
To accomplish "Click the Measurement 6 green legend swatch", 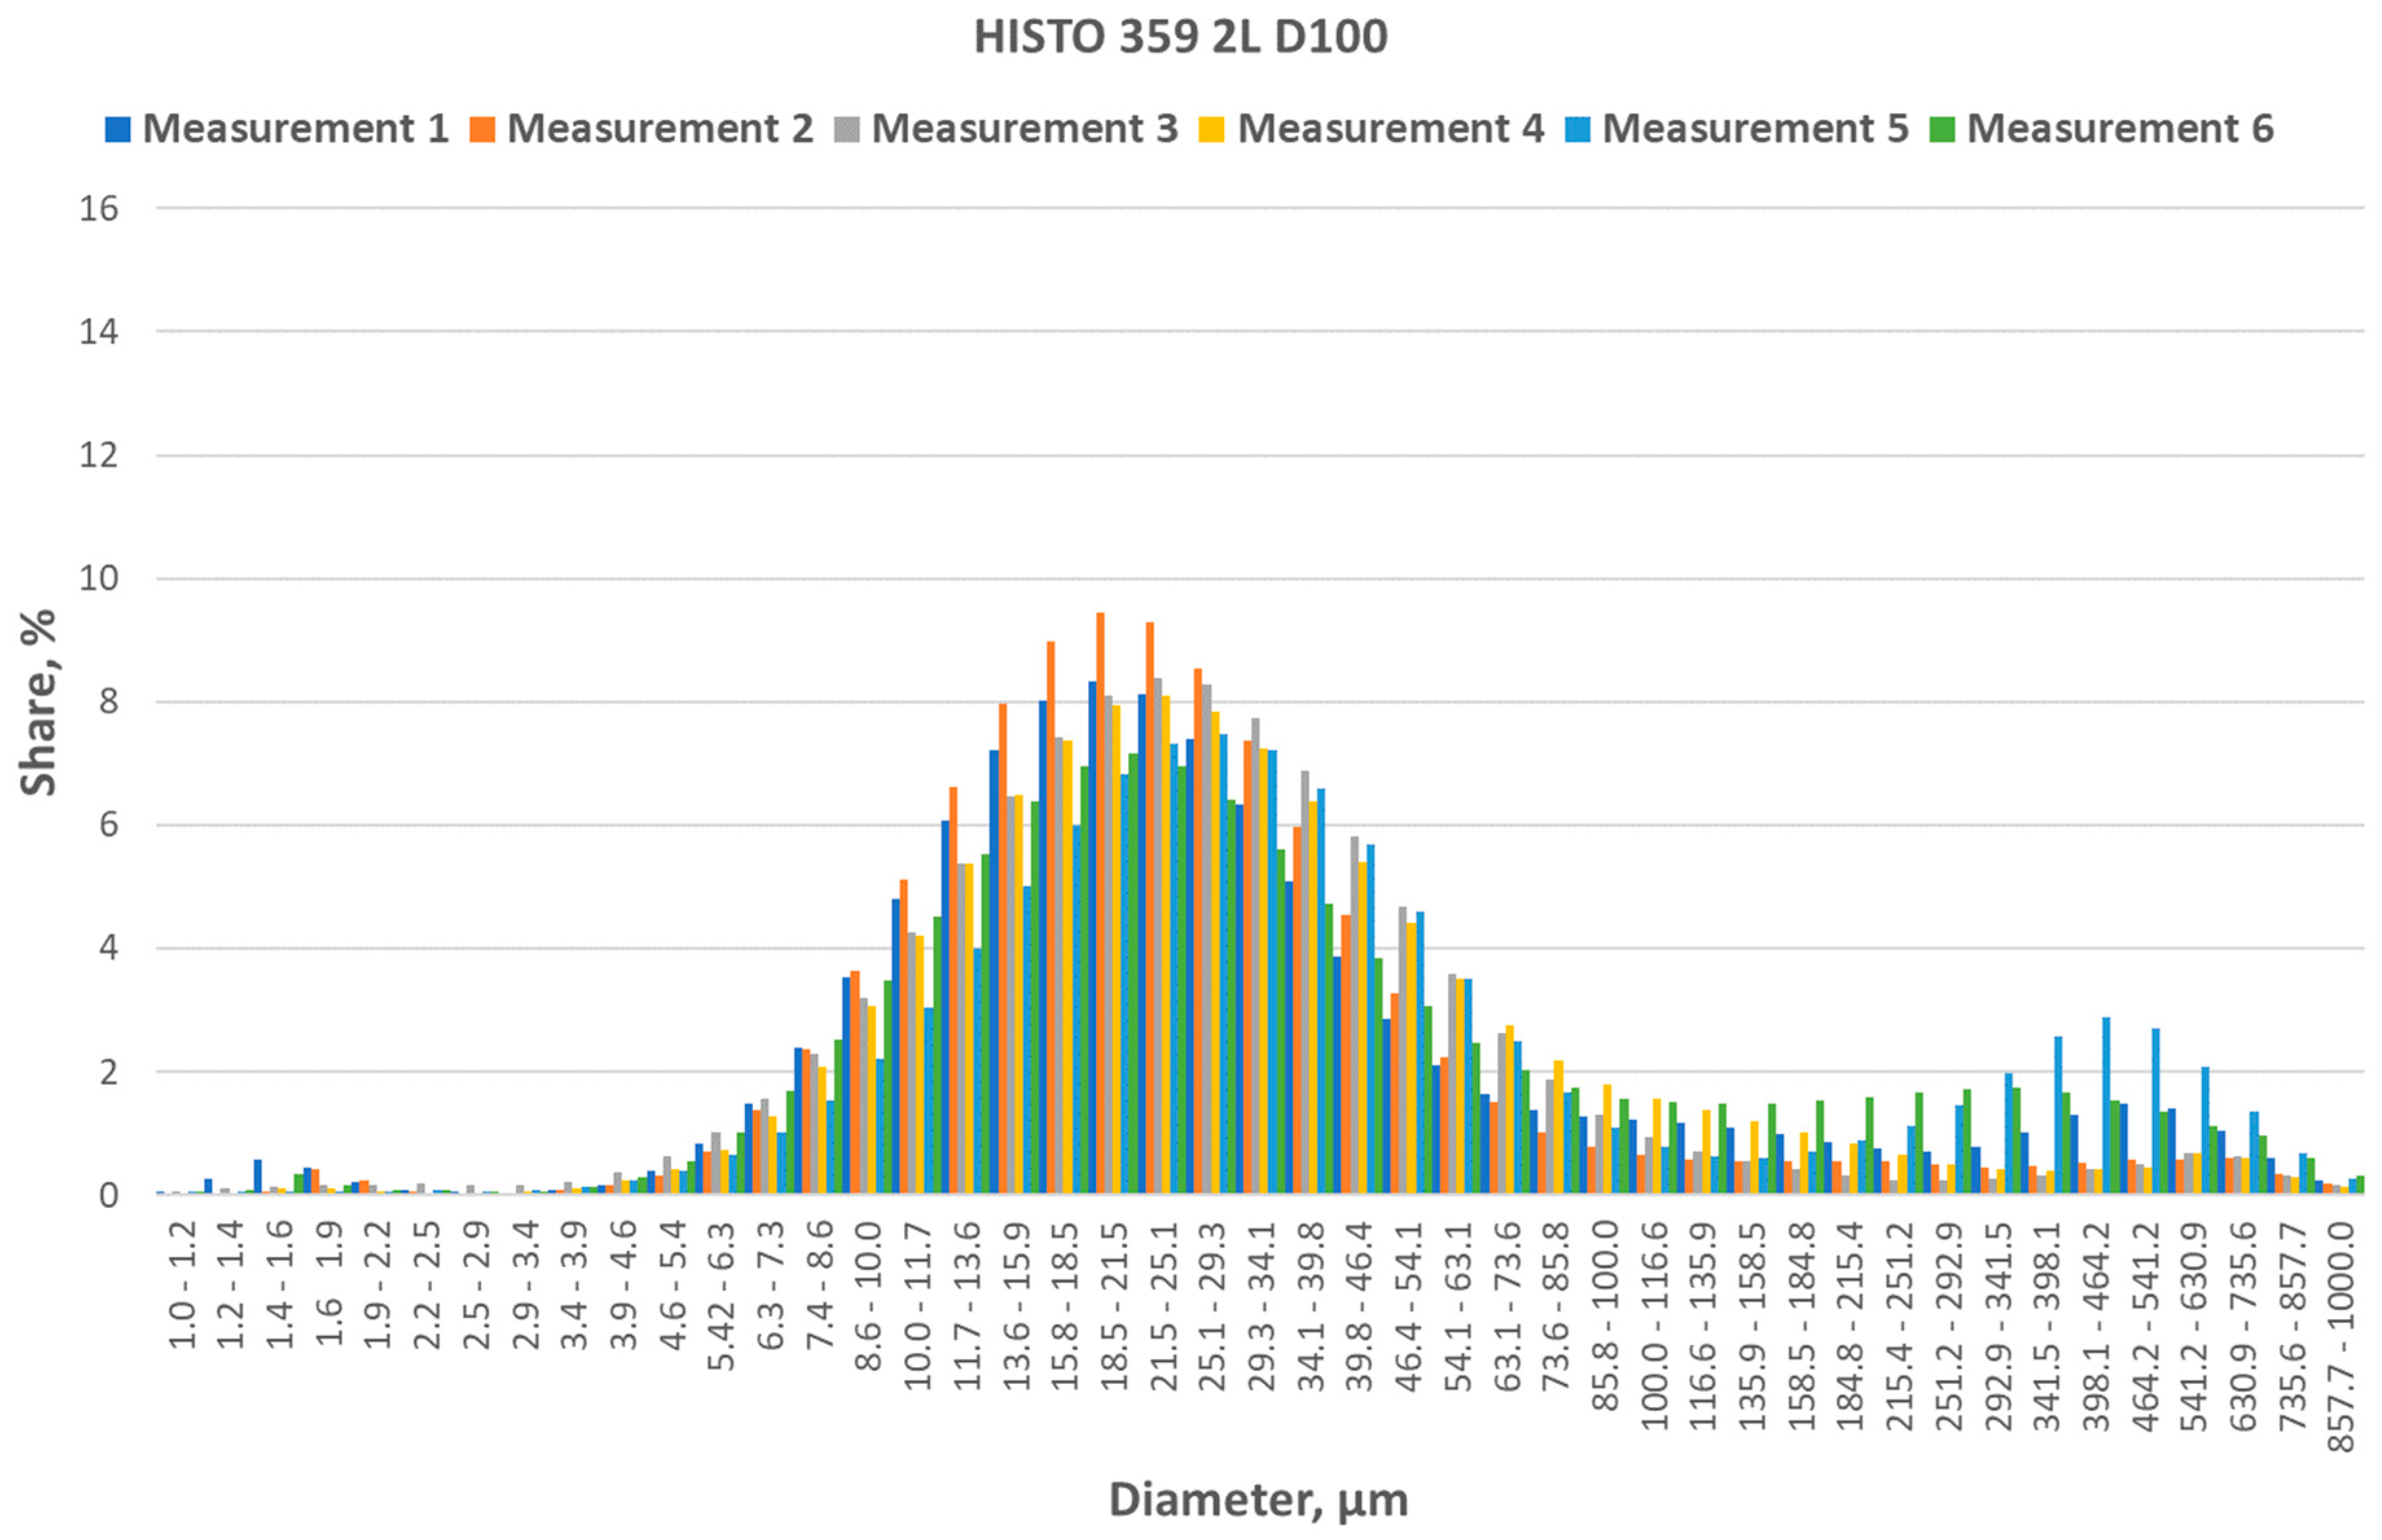I will pos(1942,129).
